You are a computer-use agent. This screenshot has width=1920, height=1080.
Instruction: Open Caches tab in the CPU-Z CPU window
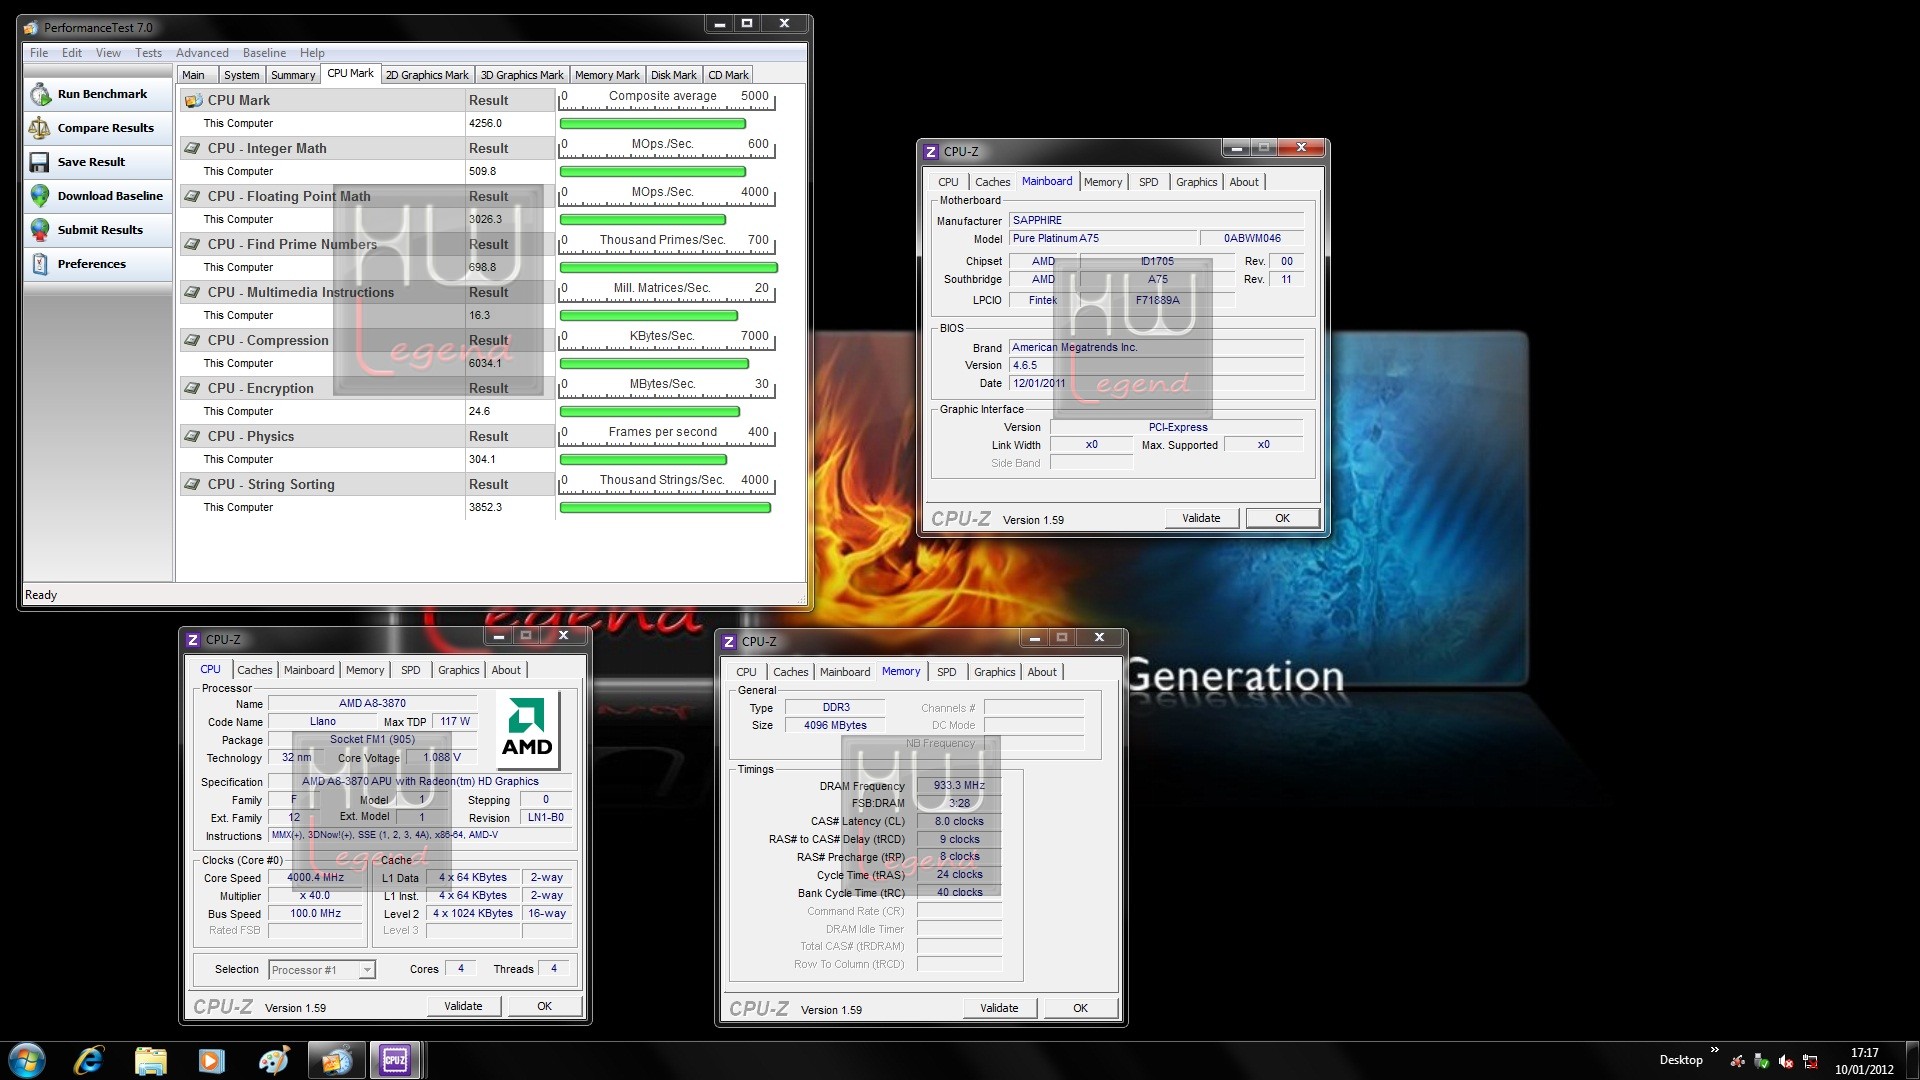pyautogui.click(x=254, y=670)
